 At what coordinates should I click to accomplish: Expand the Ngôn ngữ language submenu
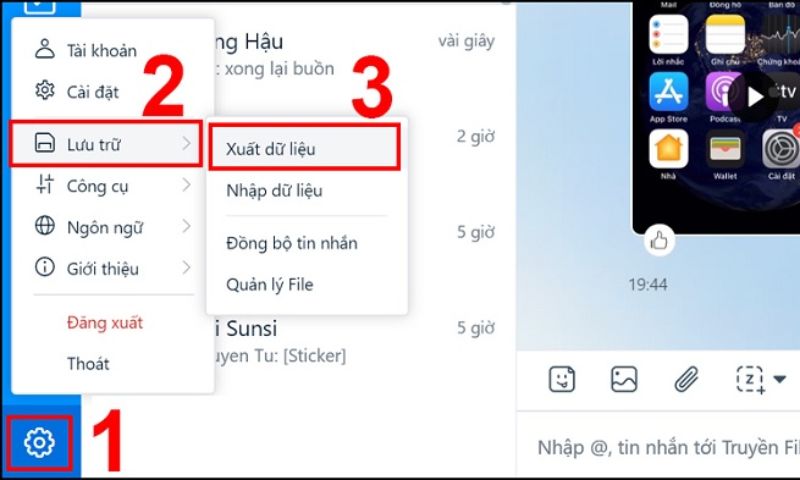tap(113, 226)
